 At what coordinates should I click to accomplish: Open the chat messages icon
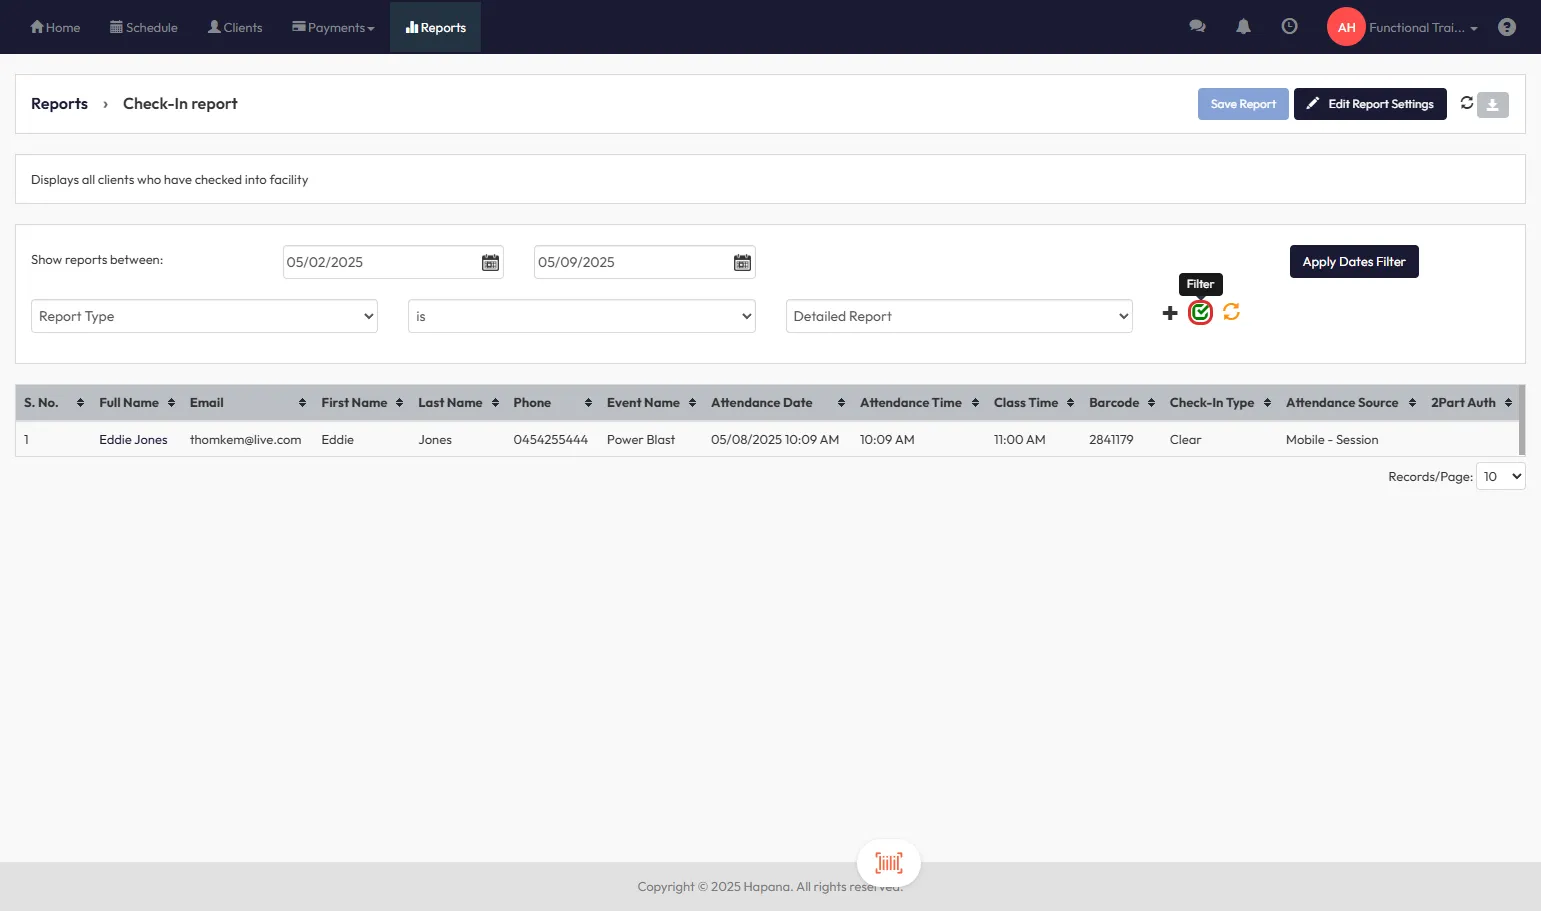tap(1197, 27)
